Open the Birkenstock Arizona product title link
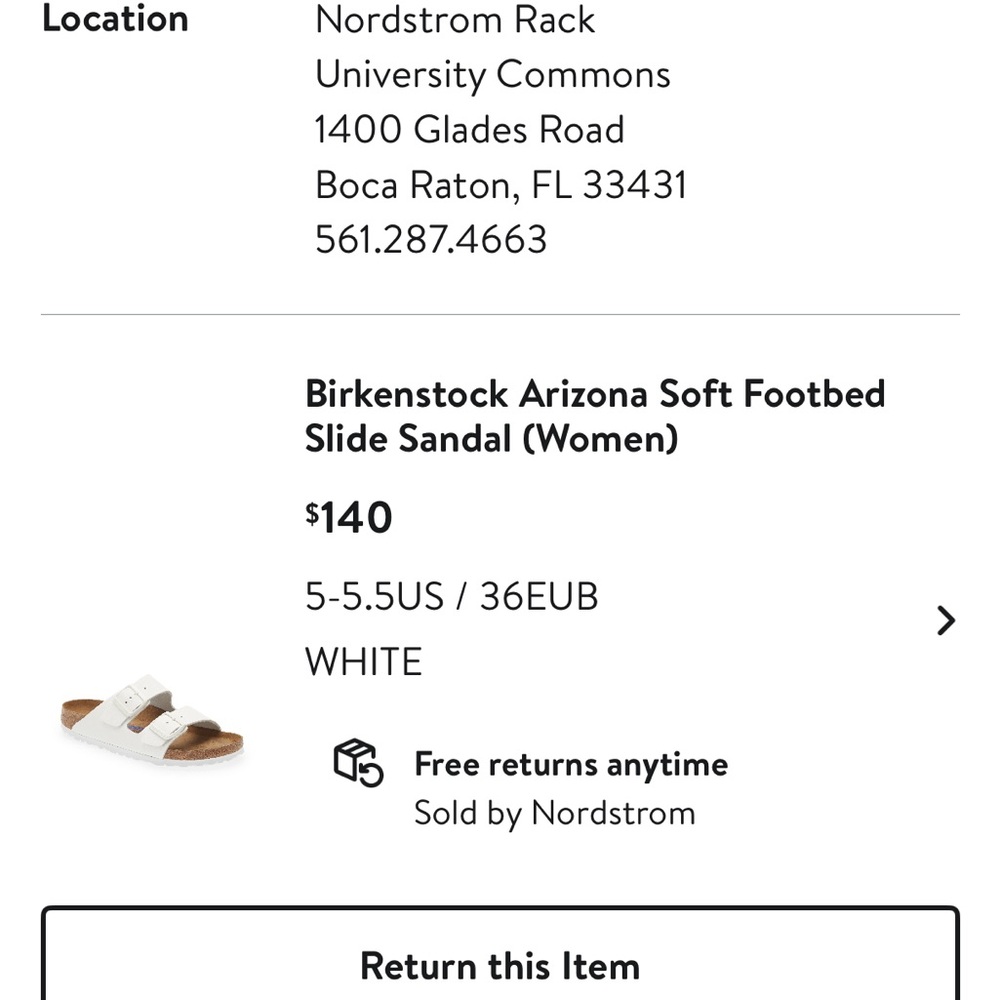 tap(595, 416)
